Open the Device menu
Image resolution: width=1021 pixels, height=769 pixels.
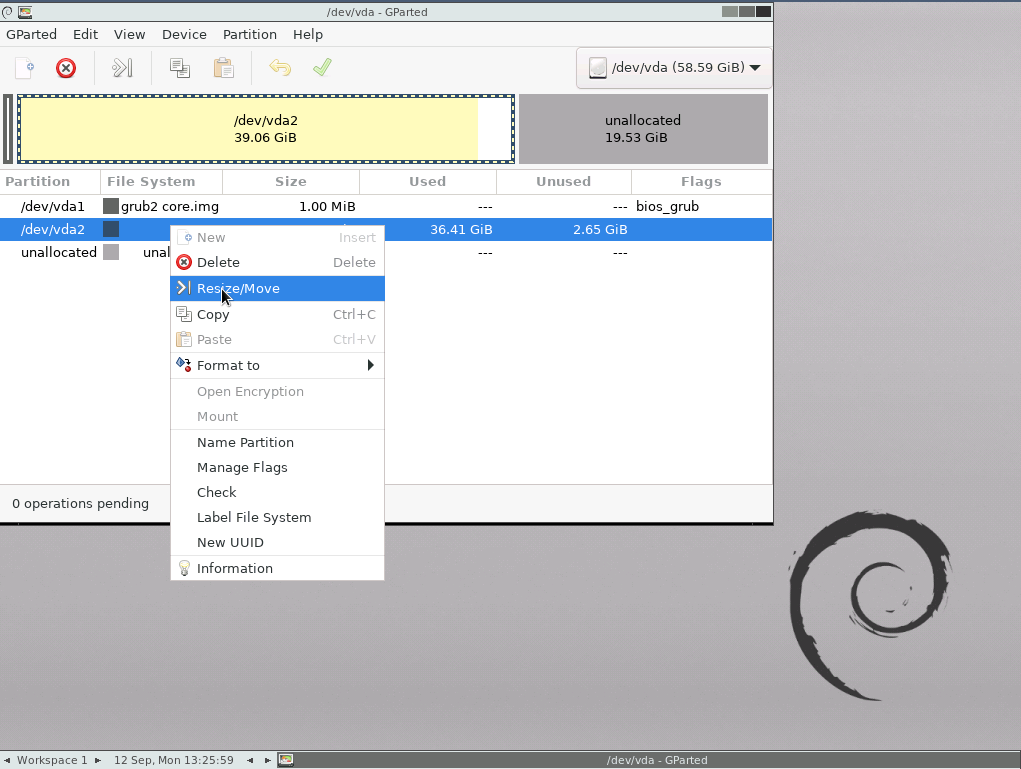[184, 34]
